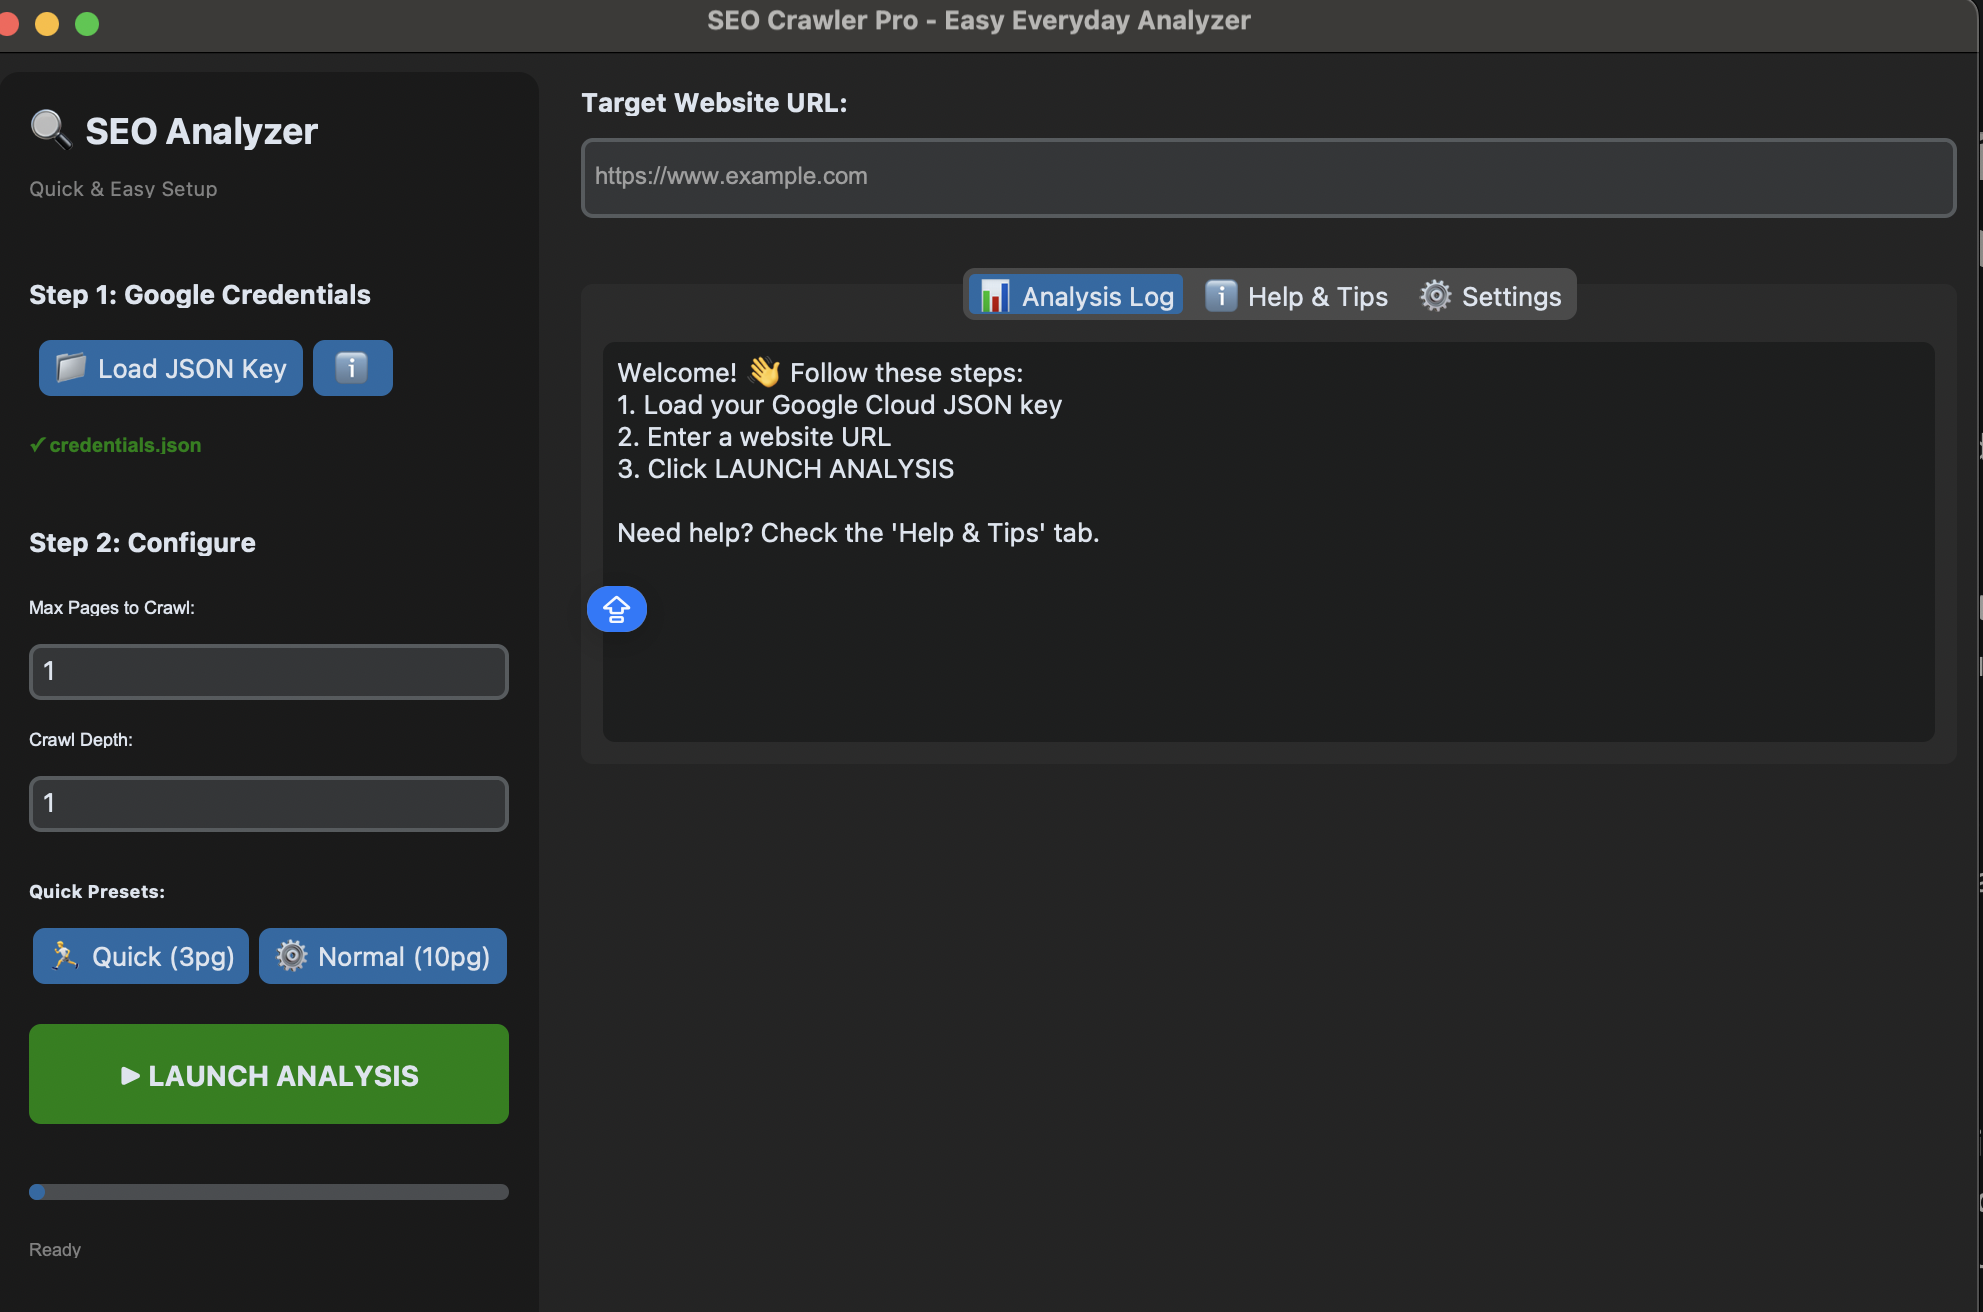Click the folder icon on Load JSON Key

click(x=71, y=368)
